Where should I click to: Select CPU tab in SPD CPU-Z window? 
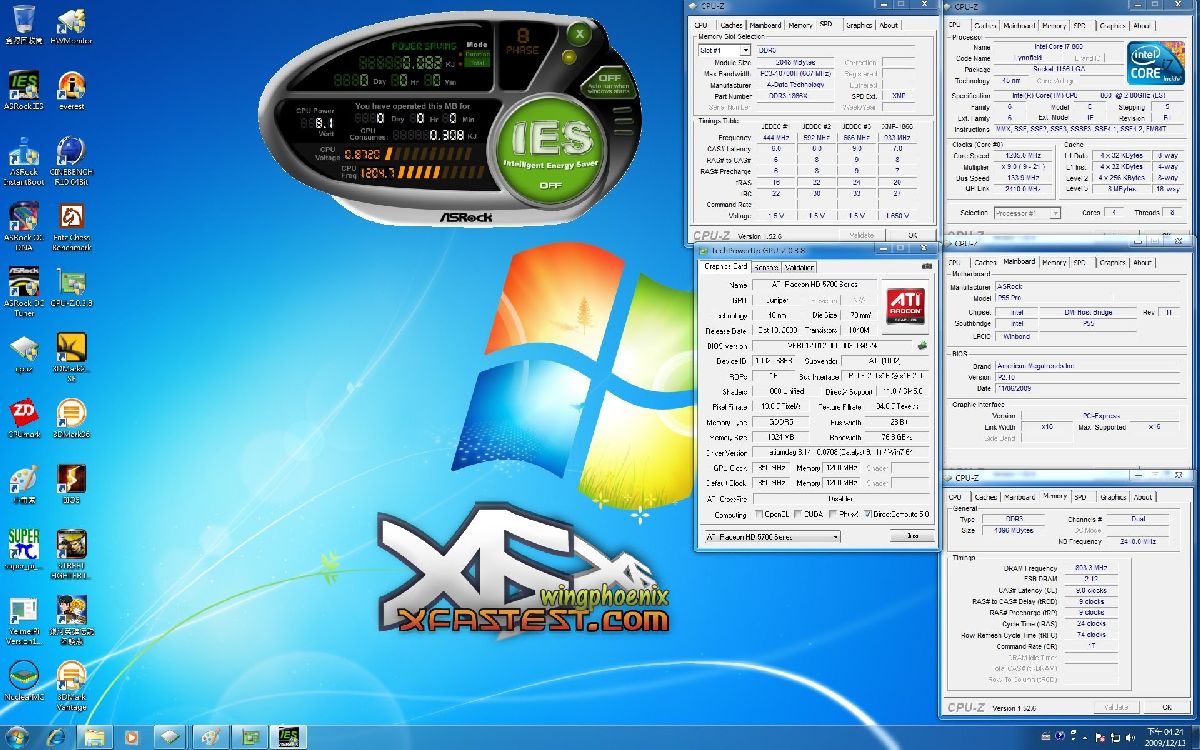pos(701,25)
